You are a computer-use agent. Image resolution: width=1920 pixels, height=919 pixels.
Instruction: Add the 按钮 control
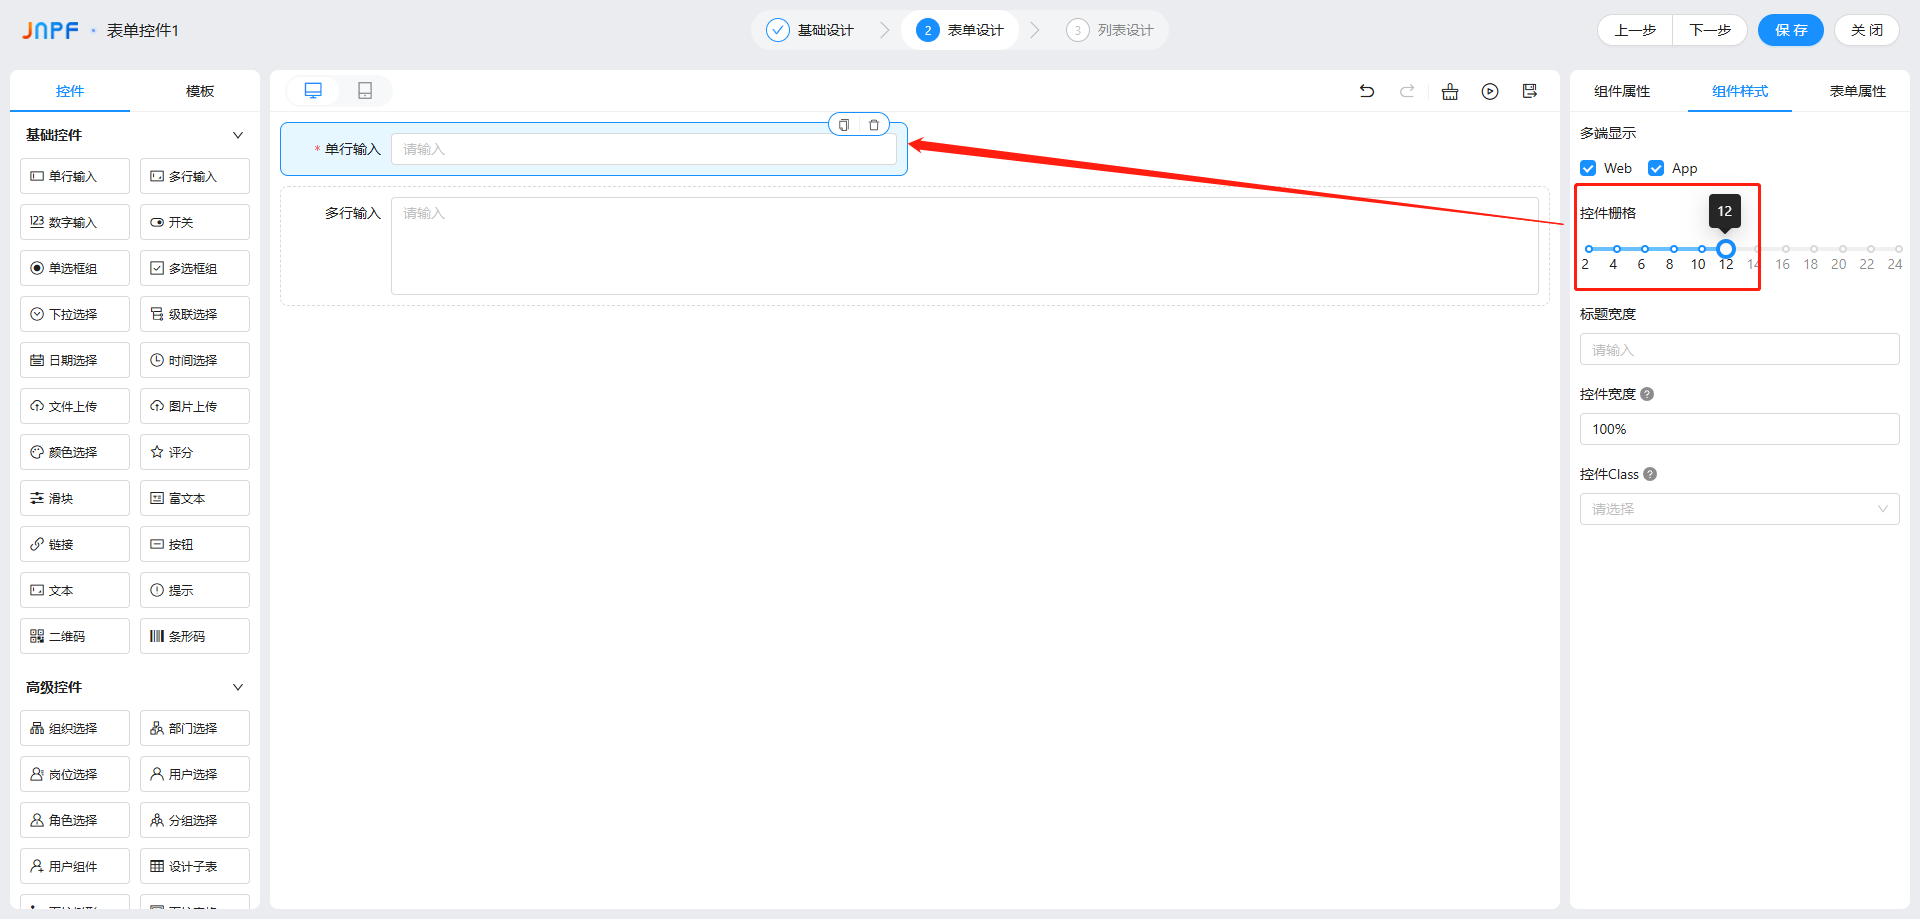195,544
